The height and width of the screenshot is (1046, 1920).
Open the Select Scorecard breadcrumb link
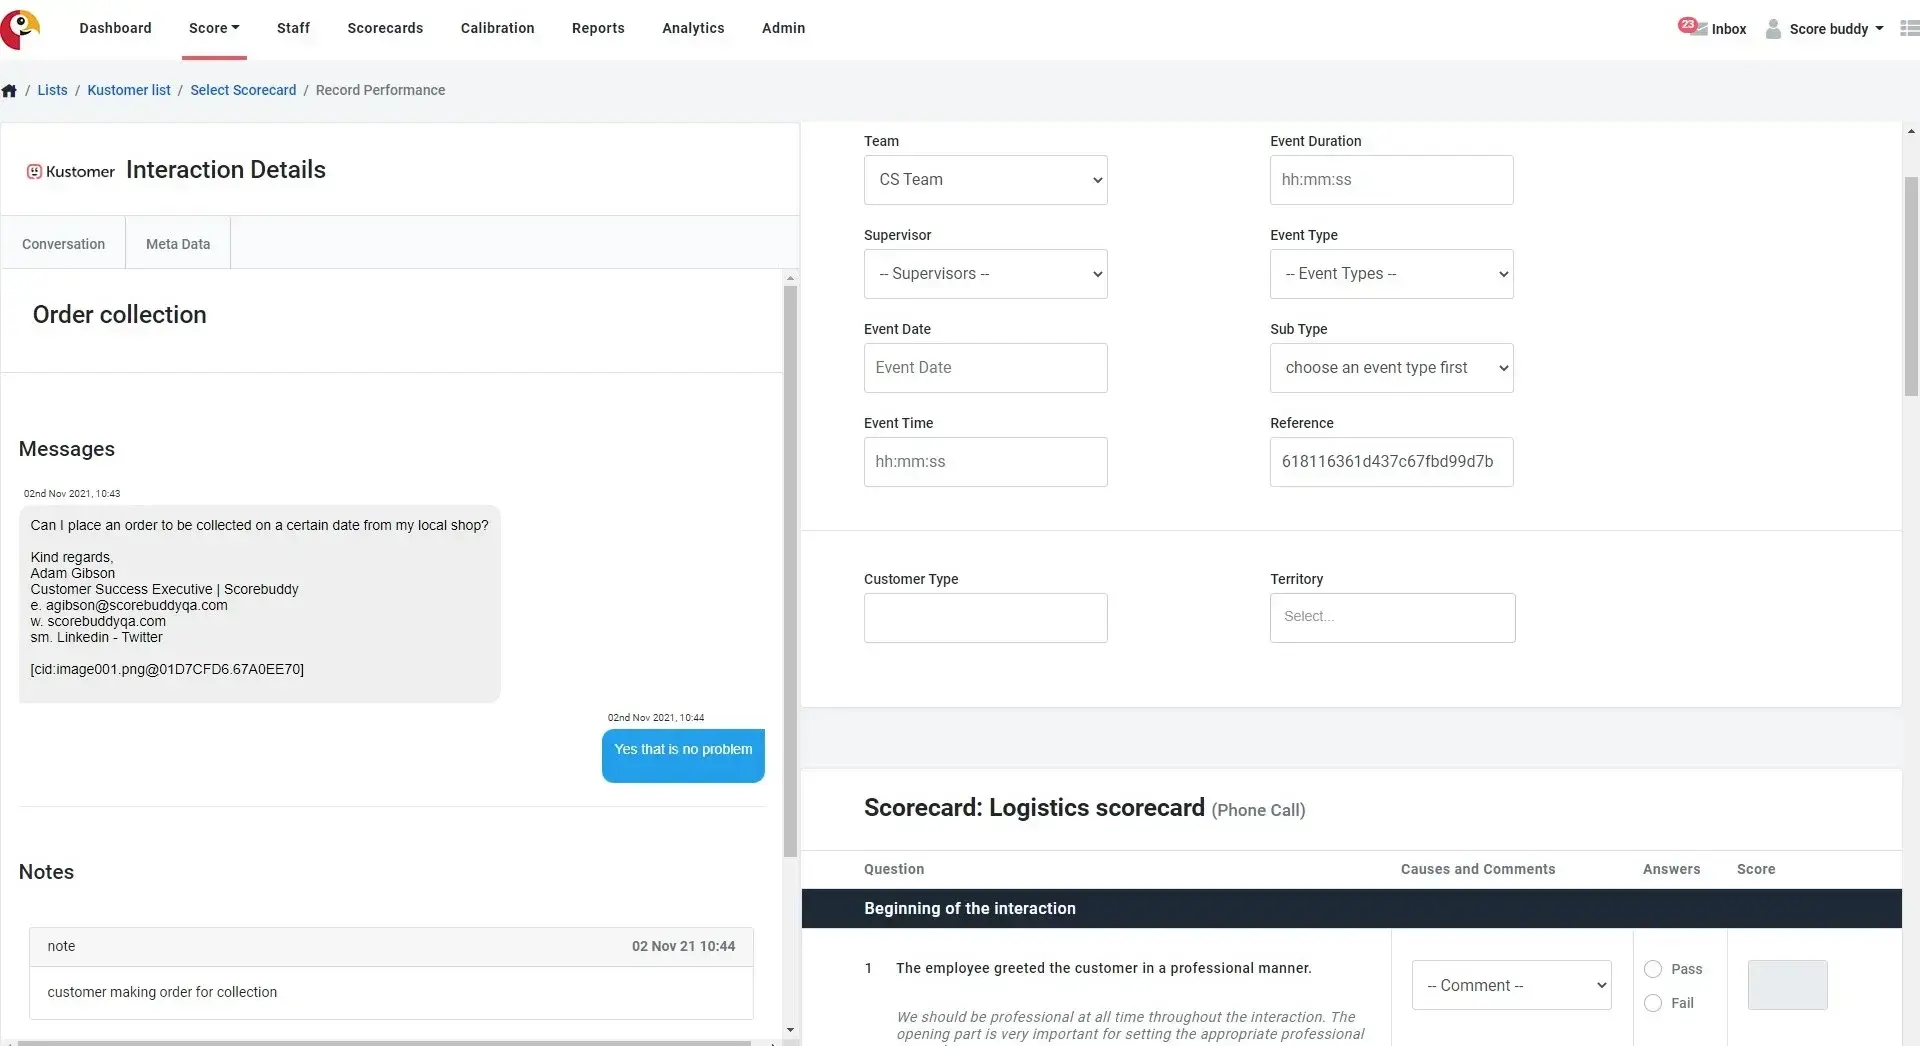tap(243, 90)
